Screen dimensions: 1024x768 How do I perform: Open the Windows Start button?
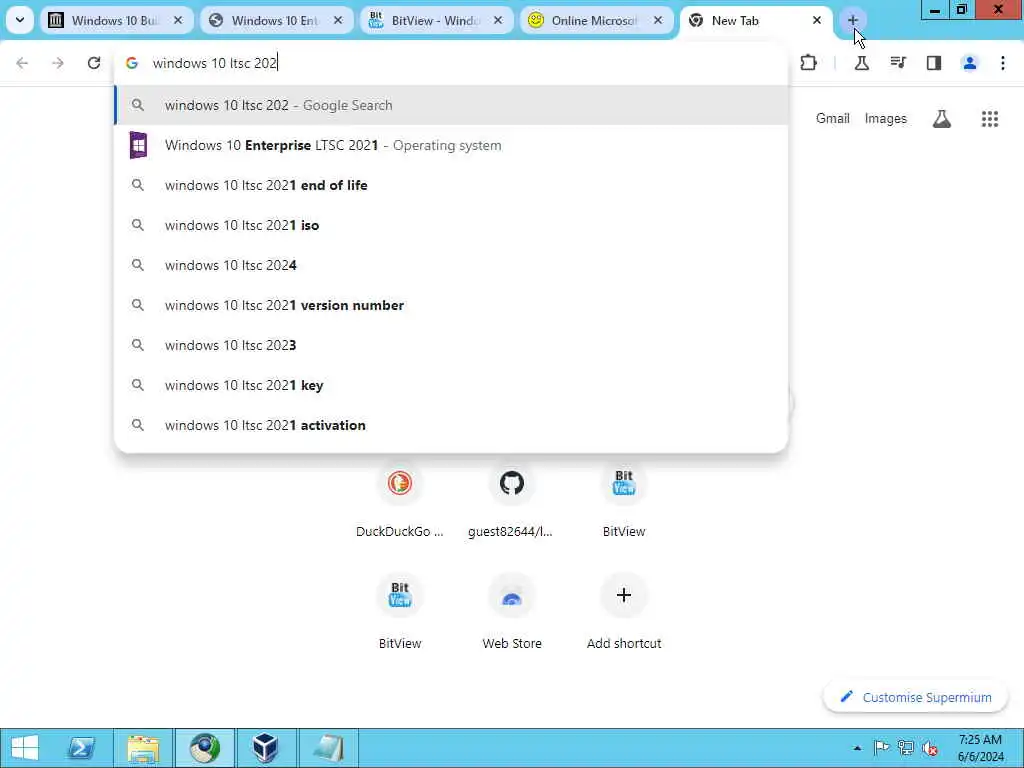point(25,748)
